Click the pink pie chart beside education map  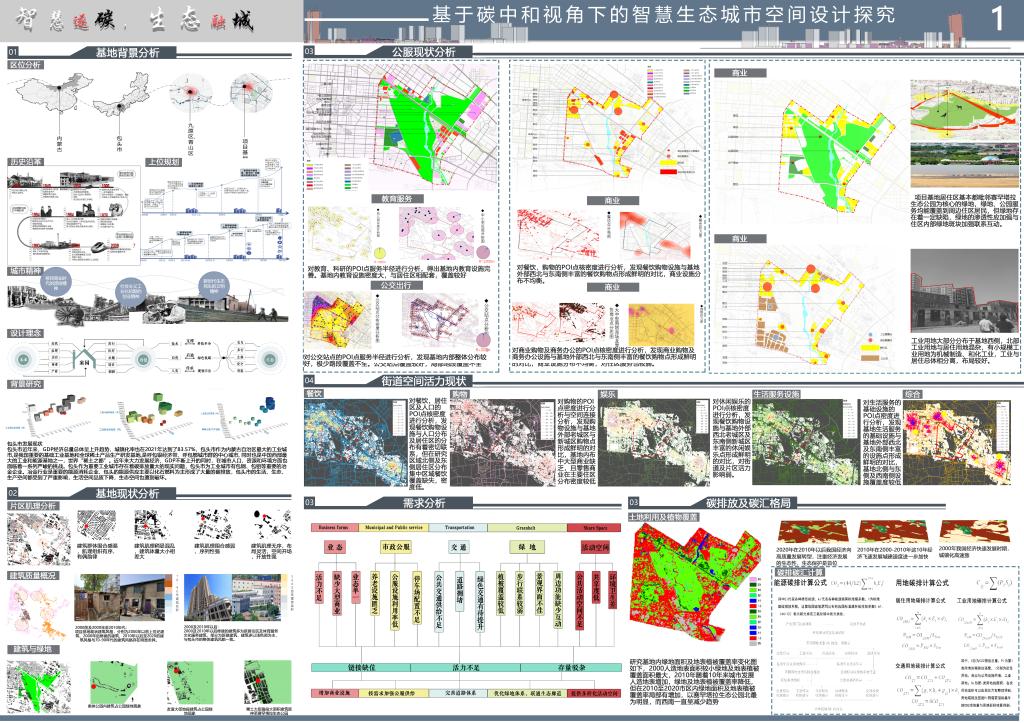click(482, 252)
